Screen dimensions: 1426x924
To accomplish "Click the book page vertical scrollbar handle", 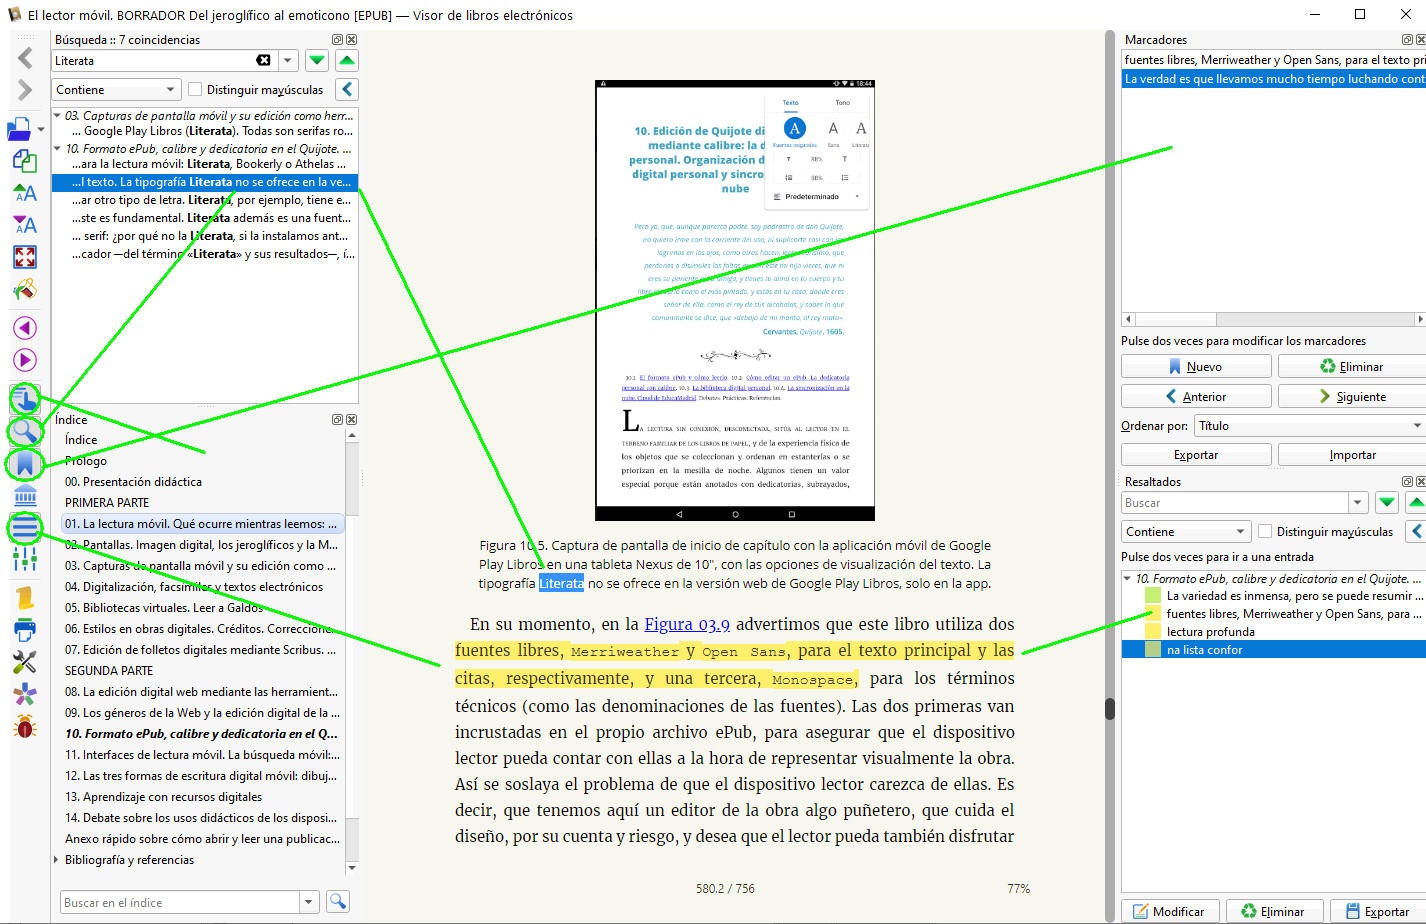I will point(1109,708).
